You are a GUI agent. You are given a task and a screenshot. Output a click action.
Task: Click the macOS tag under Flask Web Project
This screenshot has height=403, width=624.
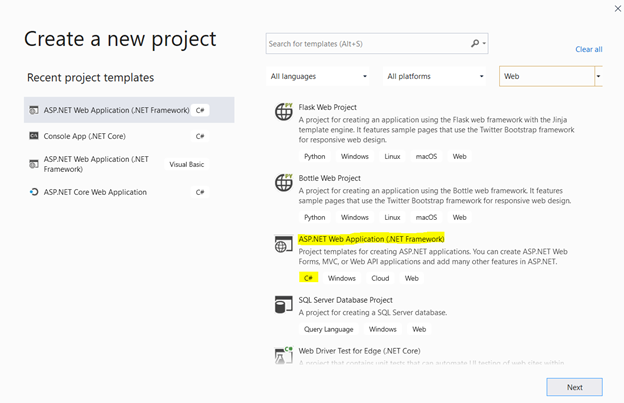(426, 156)
